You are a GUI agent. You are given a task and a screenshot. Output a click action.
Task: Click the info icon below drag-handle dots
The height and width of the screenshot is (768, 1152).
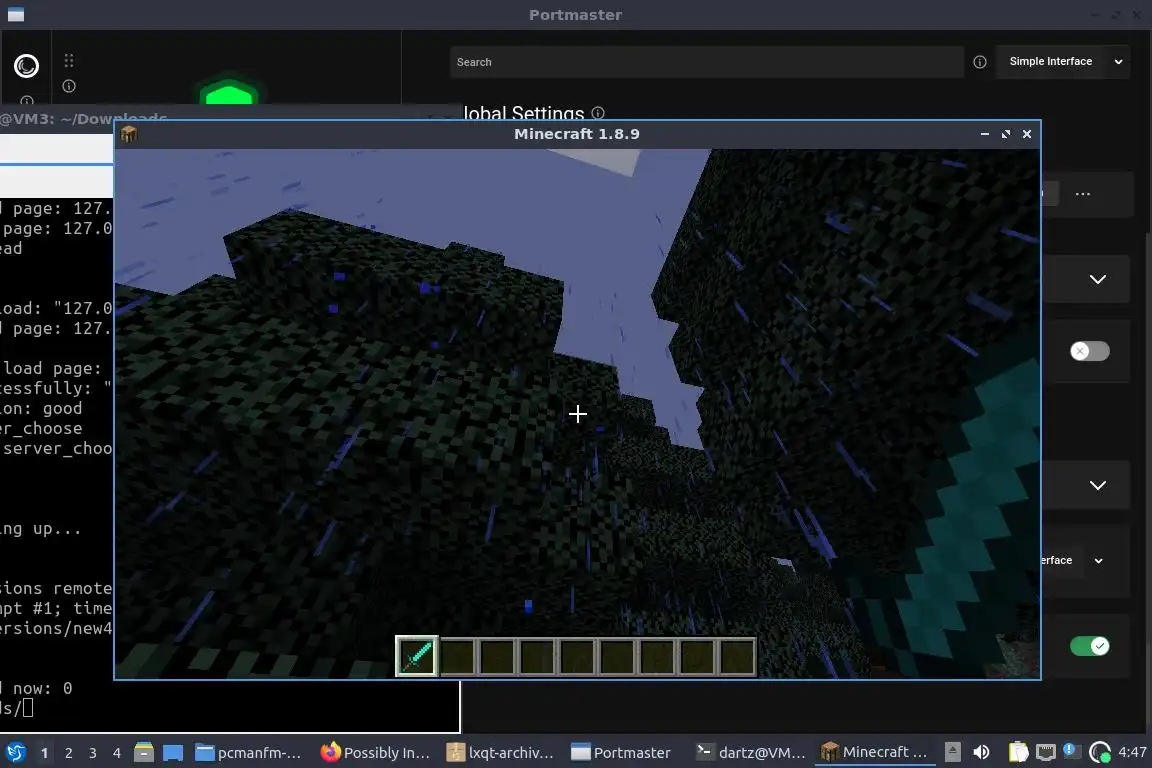click(x=69, y=86)
